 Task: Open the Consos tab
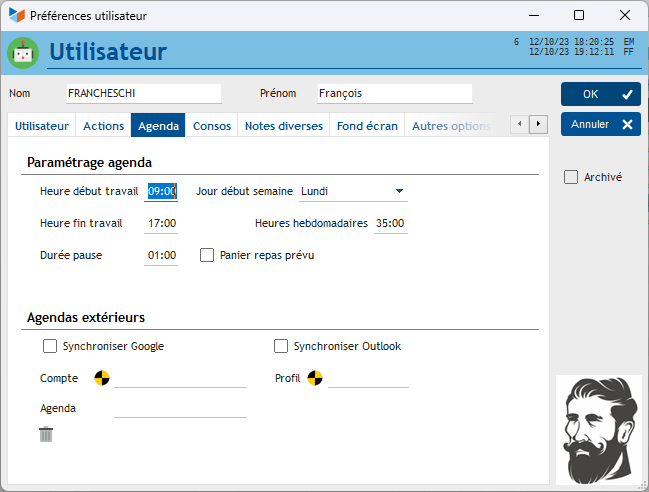212,126
